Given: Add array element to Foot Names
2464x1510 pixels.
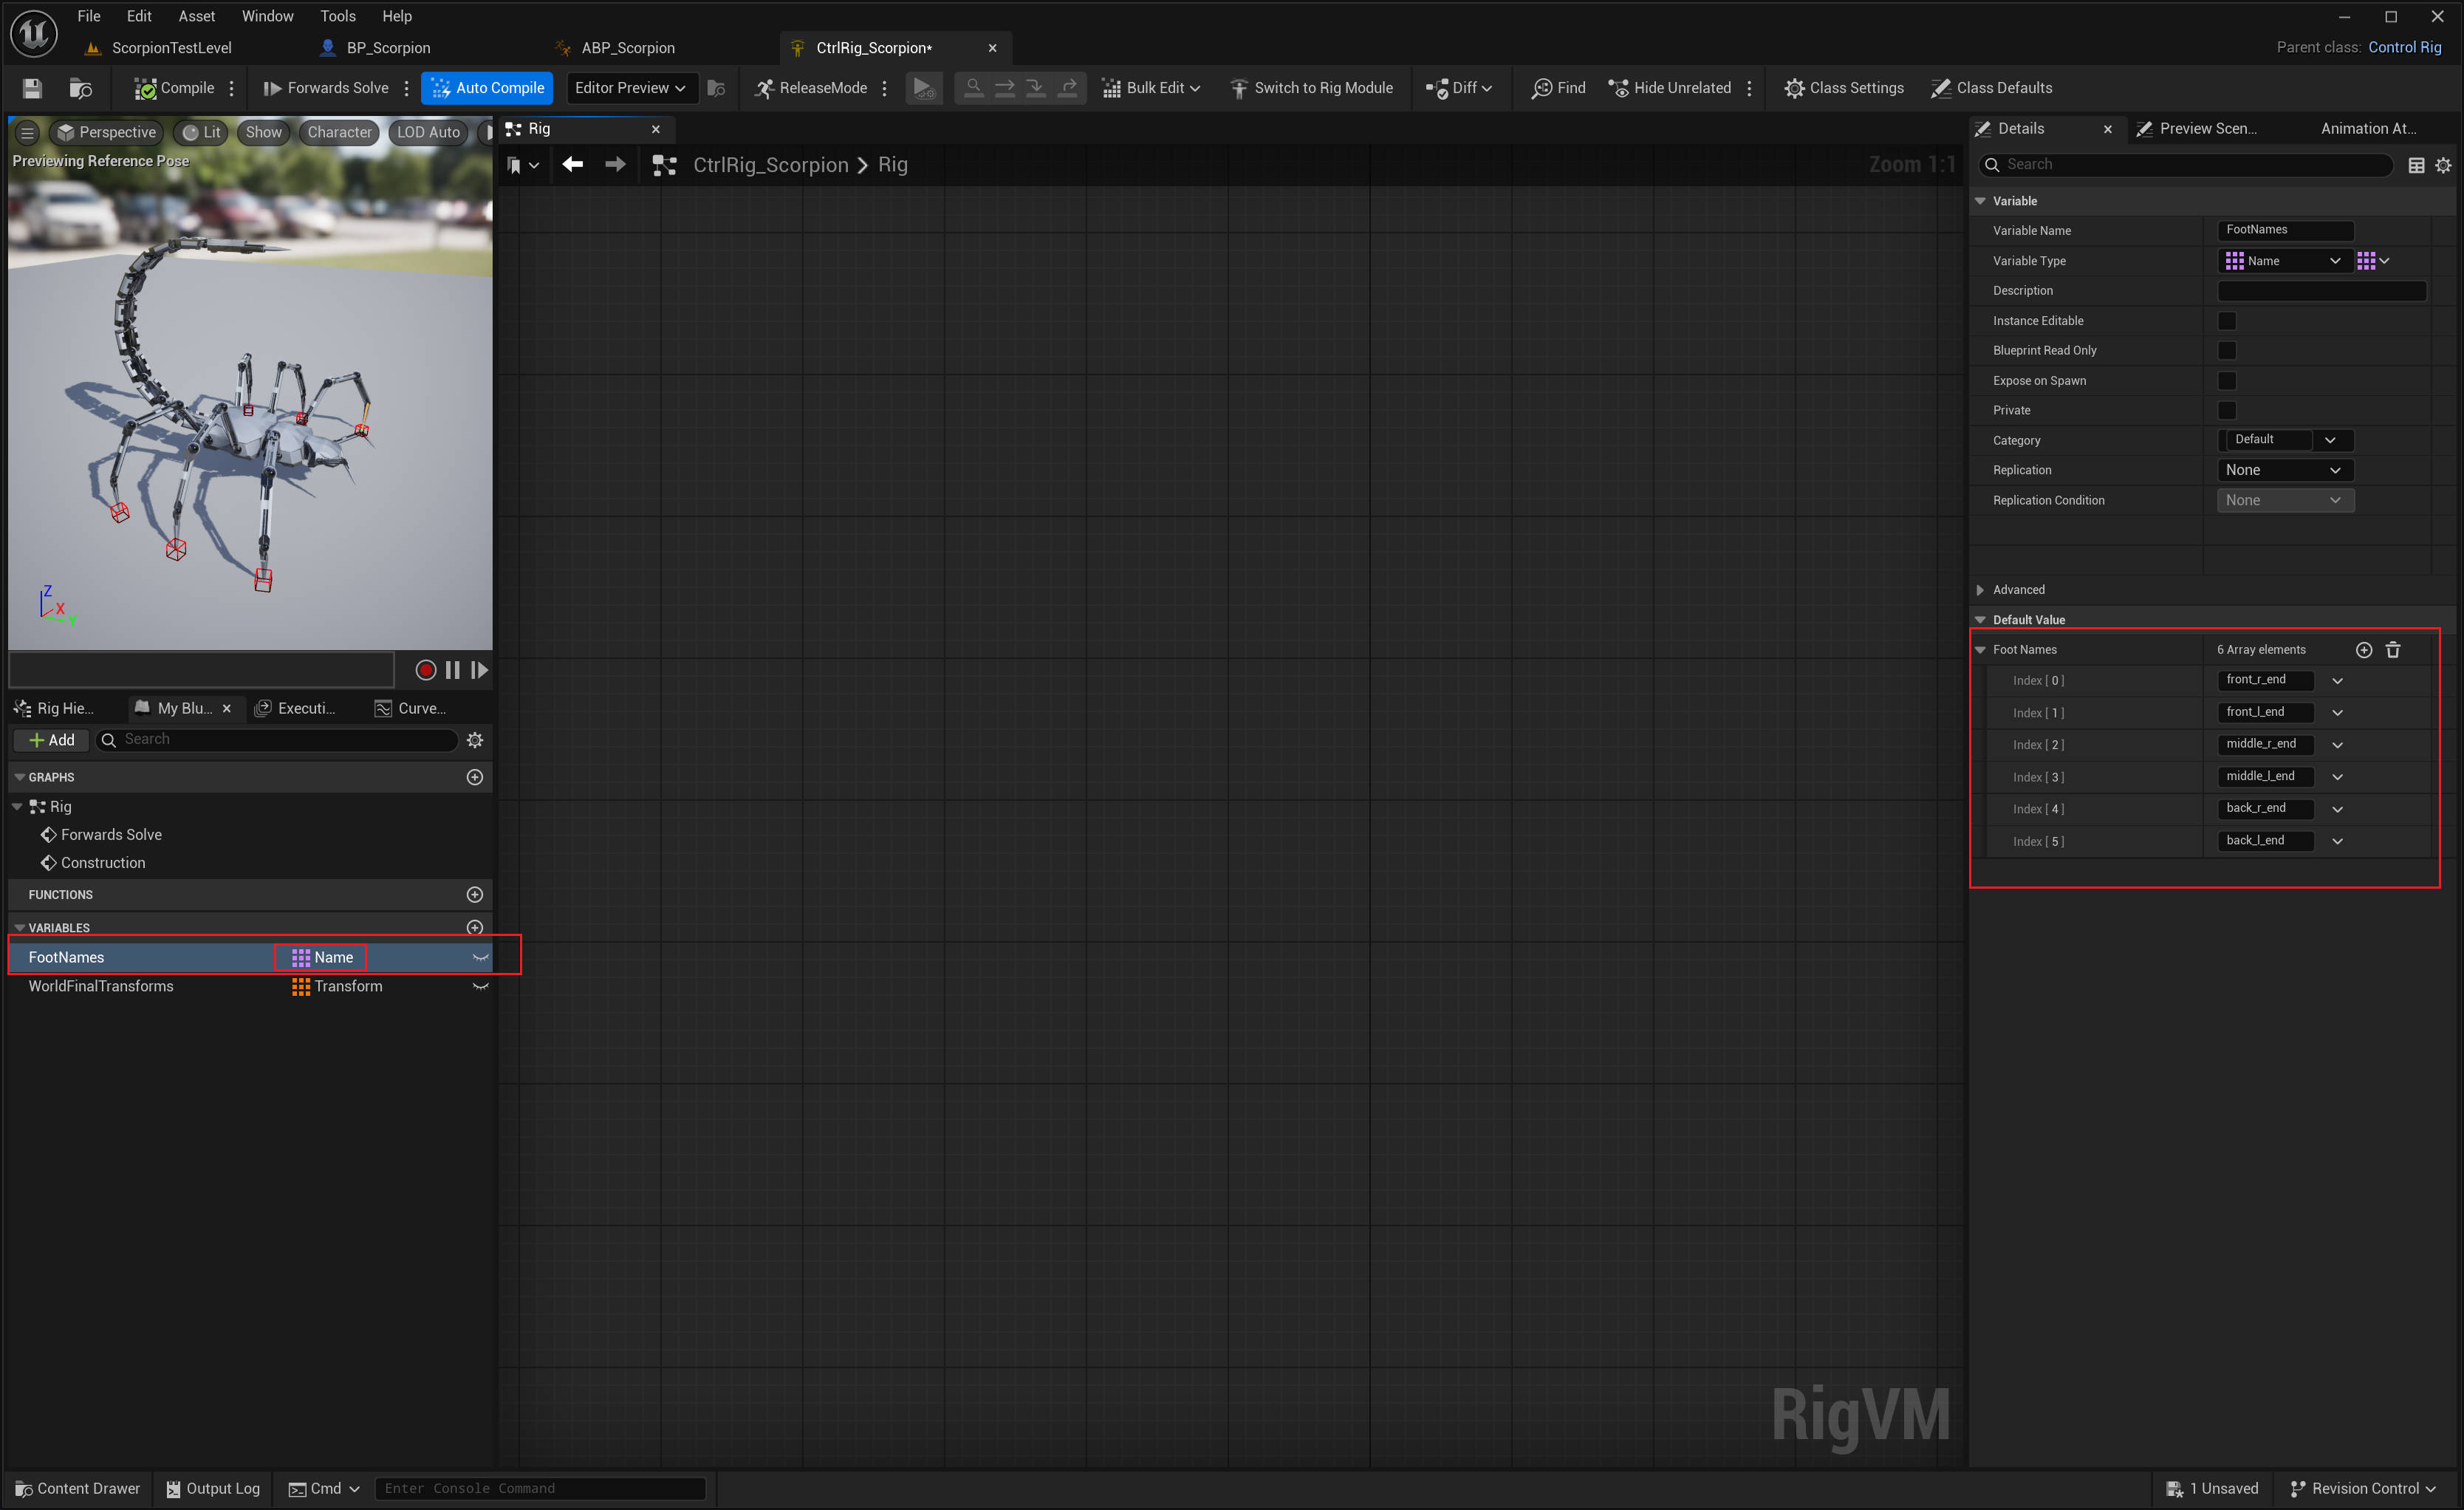Looking at the screenshot, I should 2363,650.
